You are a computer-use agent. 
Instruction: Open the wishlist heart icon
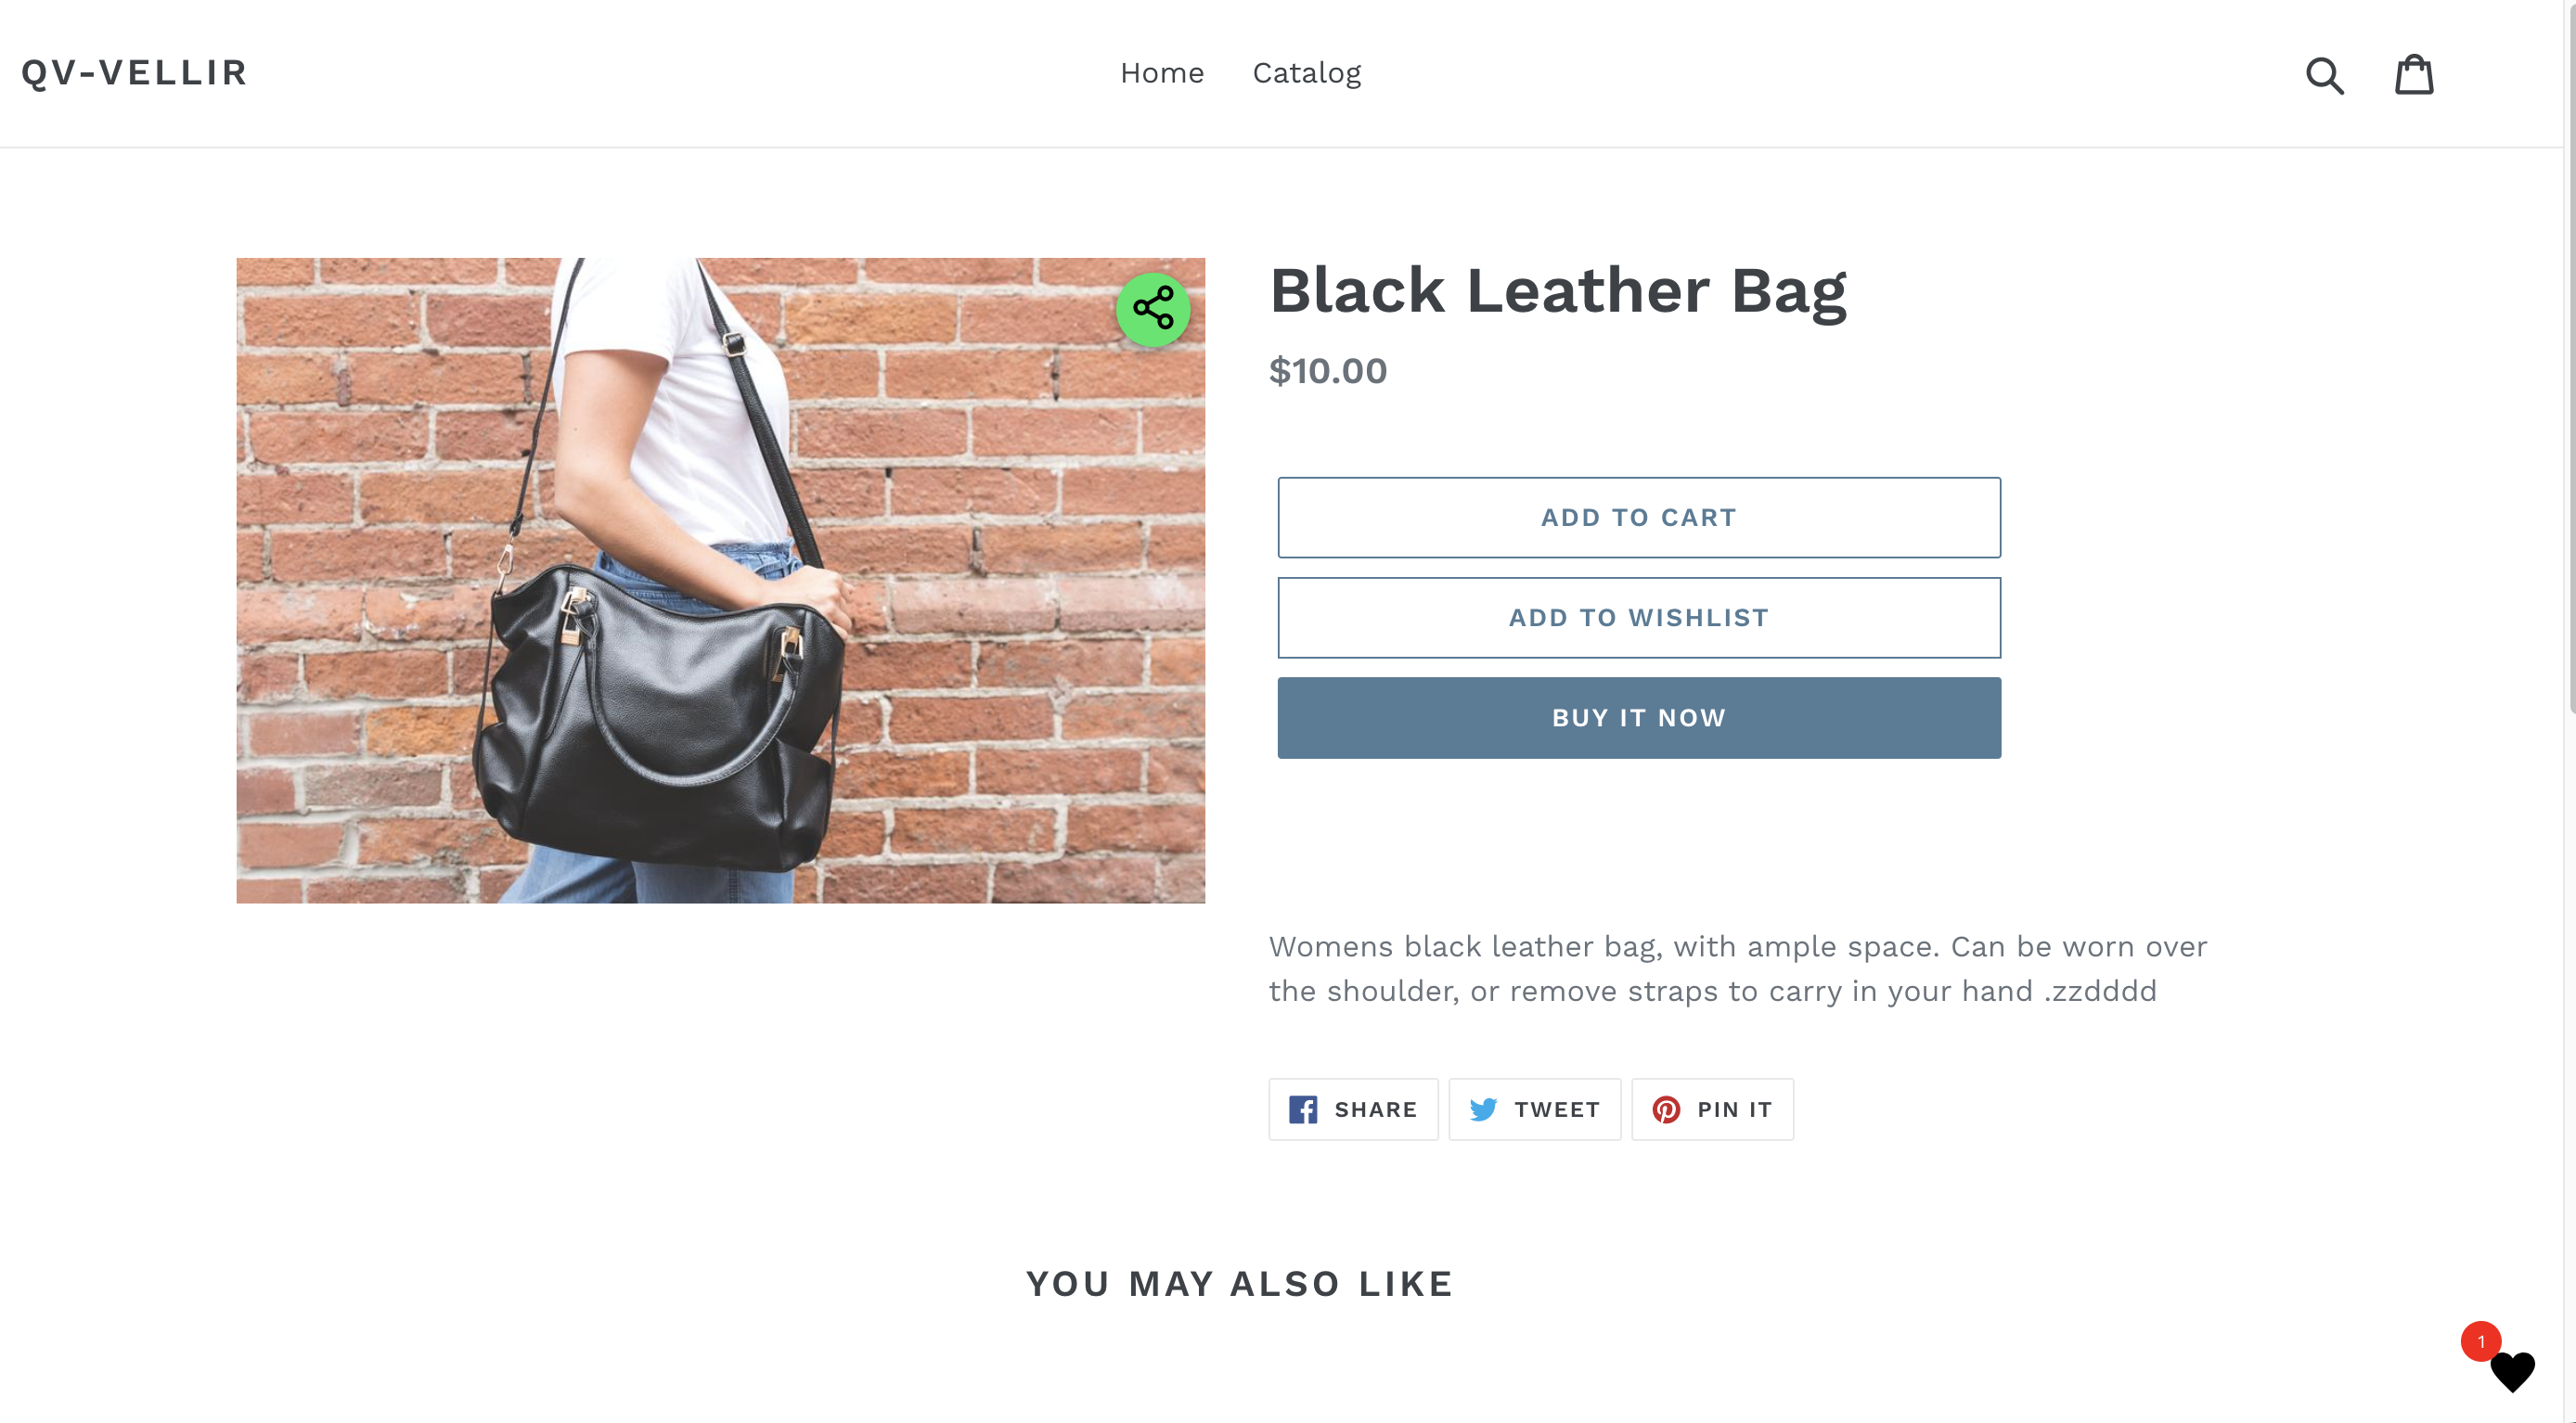click(x=2512, y=1371)
